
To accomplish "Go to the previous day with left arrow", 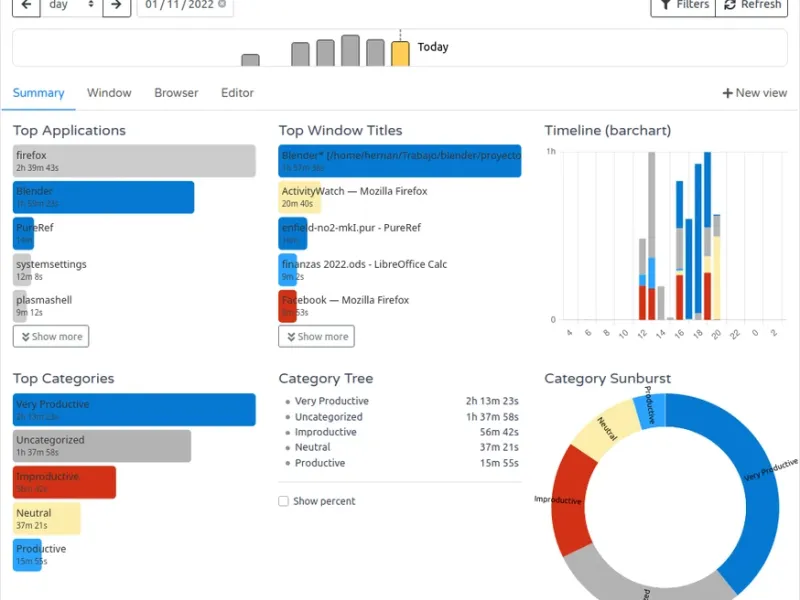I will point(26,6).
